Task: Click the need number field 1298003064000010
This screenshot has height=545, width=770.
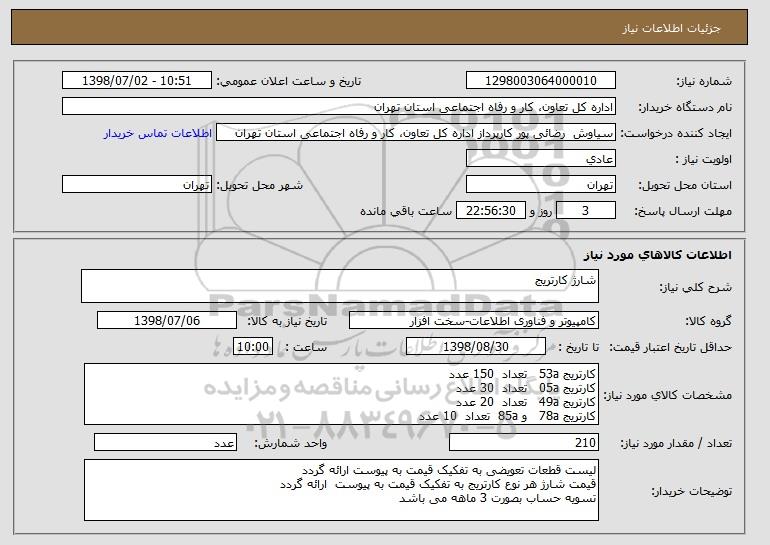Action: click(541, 81)
